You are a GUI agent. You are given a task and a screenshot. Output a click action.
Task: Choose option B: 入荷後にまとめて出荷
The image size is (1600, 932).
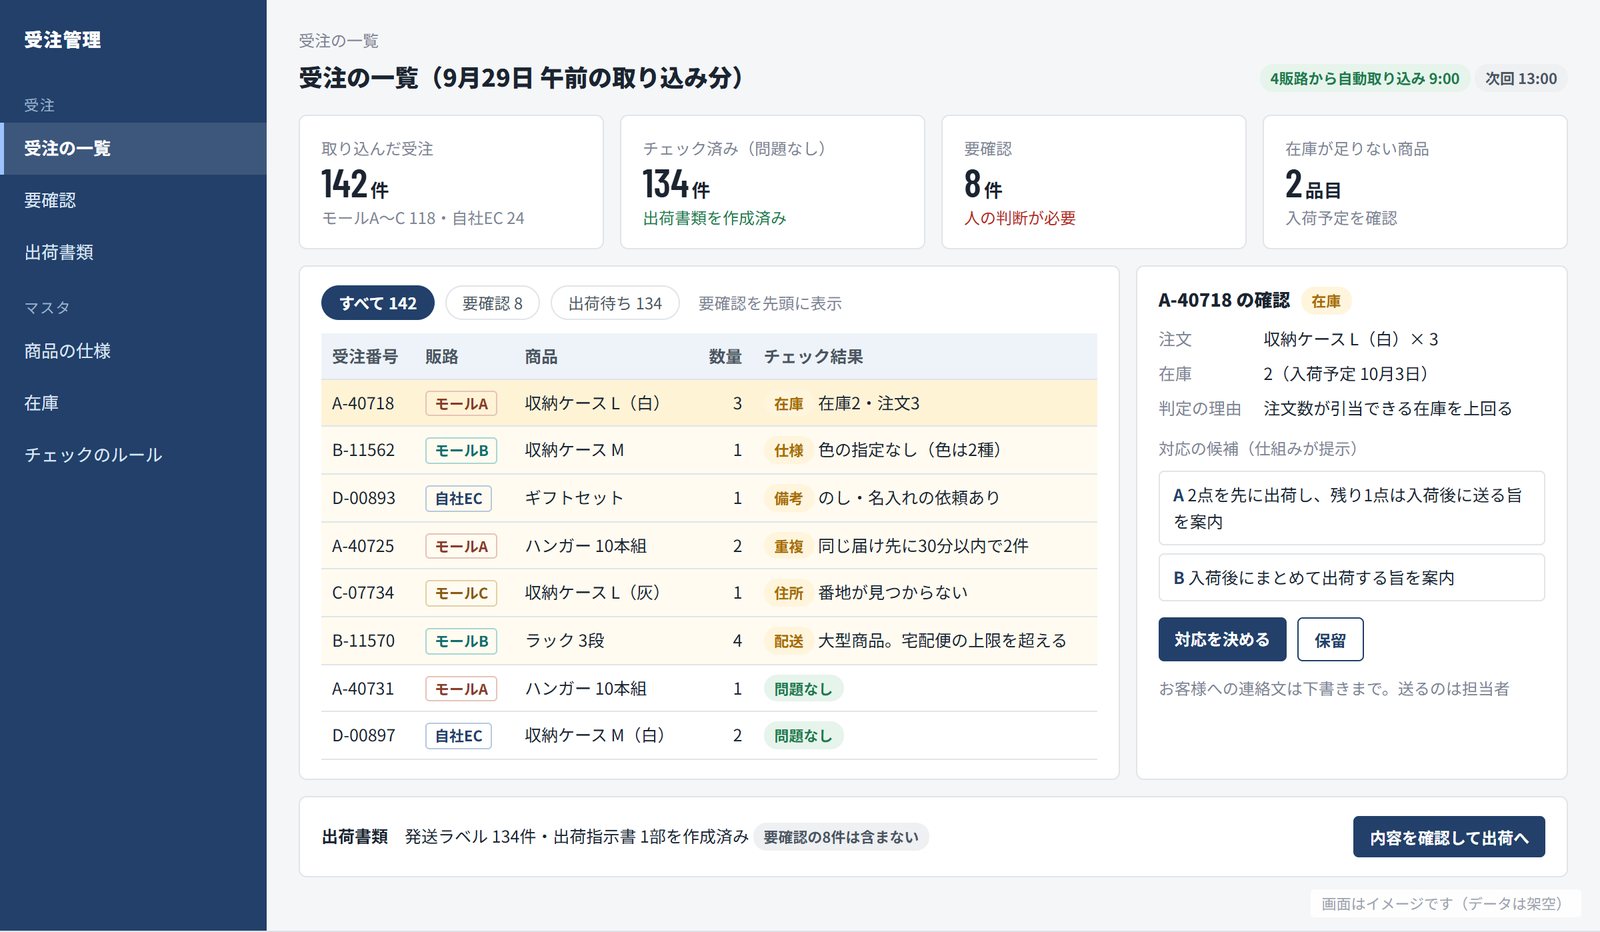tap(1351, 577)
